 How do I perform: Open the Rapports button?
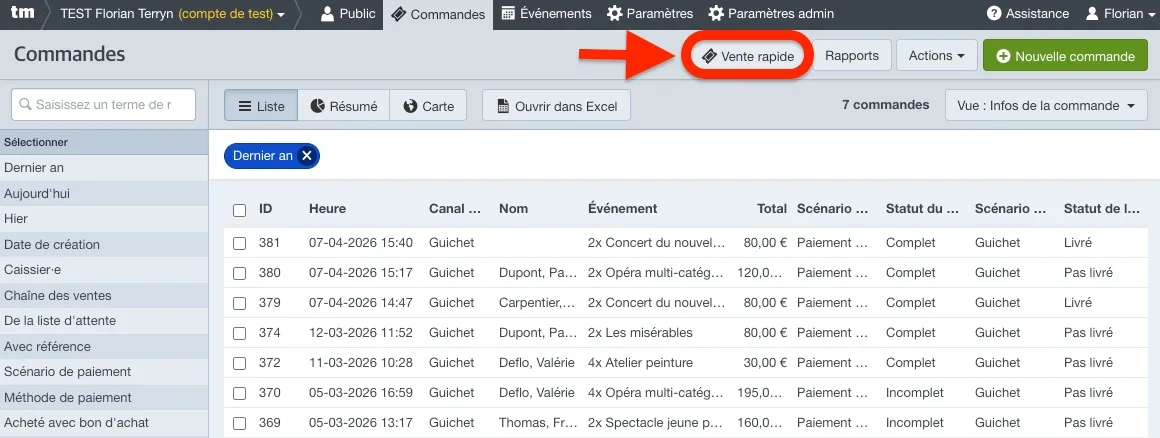click(x=852, y=55)
